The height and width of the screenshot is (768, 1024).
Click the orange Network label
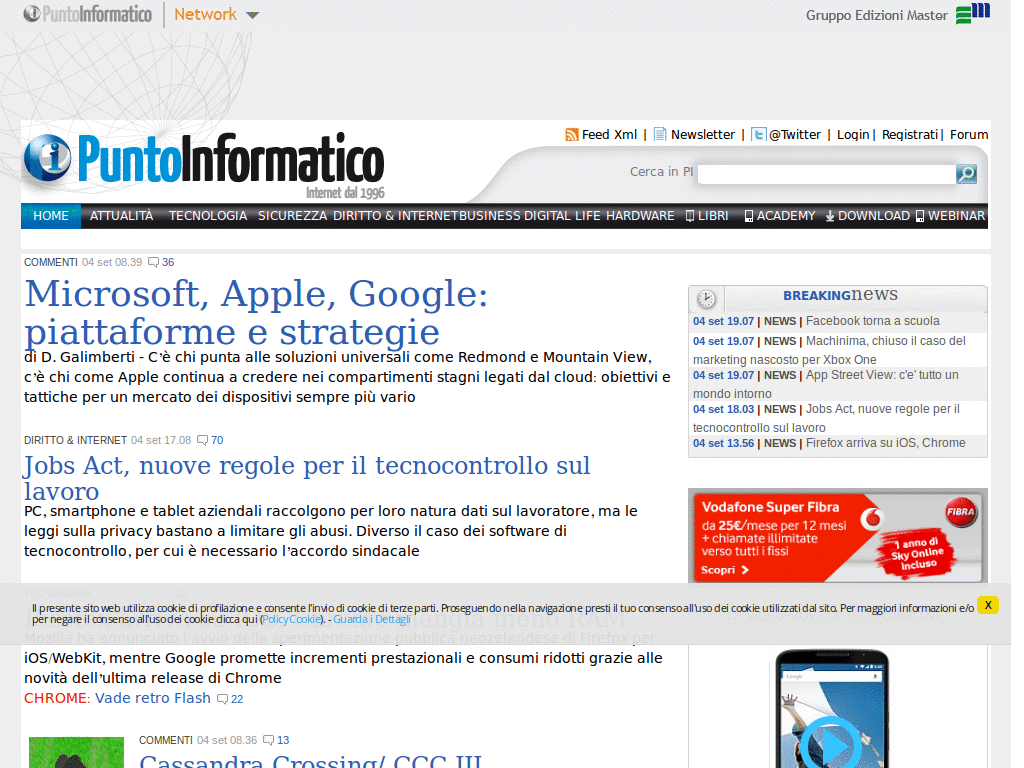(x=205, y=14)
